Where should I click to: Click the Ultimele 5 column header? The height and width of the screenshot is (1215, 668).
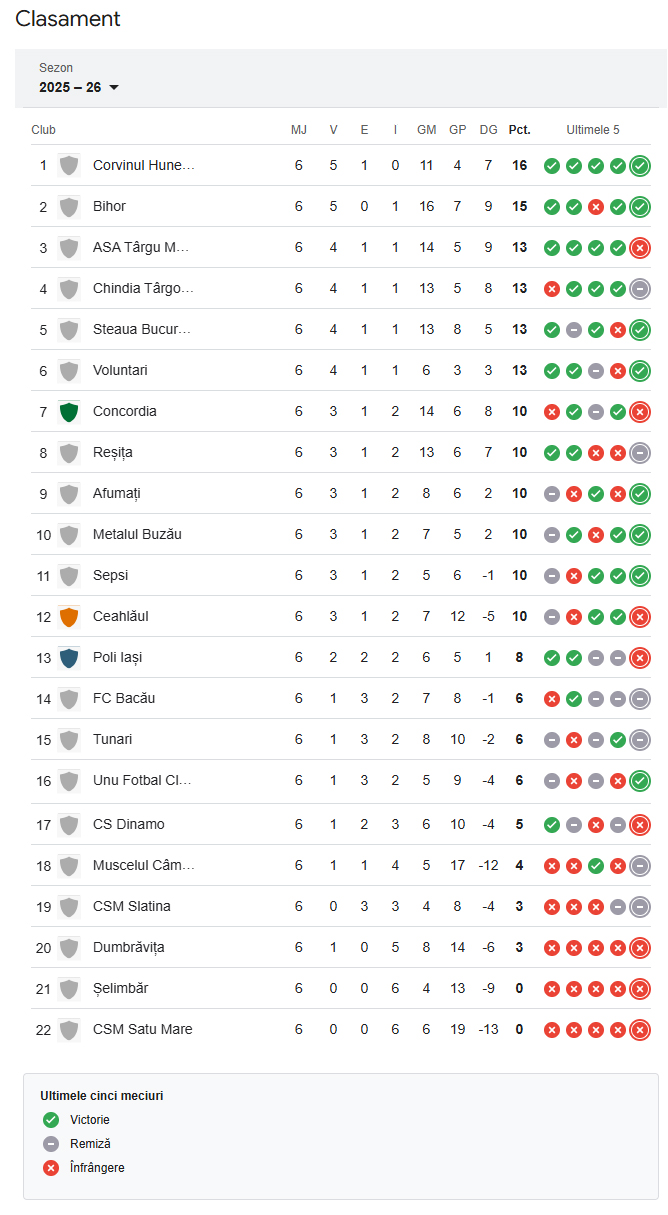[x=593, y=130]
